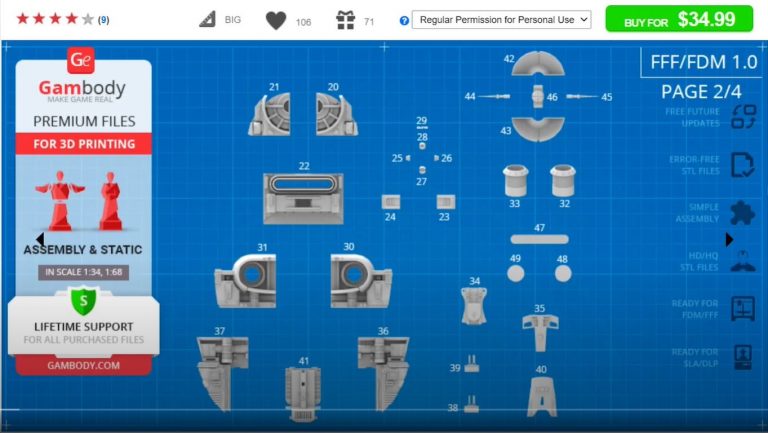This screenshot has height=433, width=768.
Task: Click the Simple Assembly puzzle icon
Action: (742, 213)
